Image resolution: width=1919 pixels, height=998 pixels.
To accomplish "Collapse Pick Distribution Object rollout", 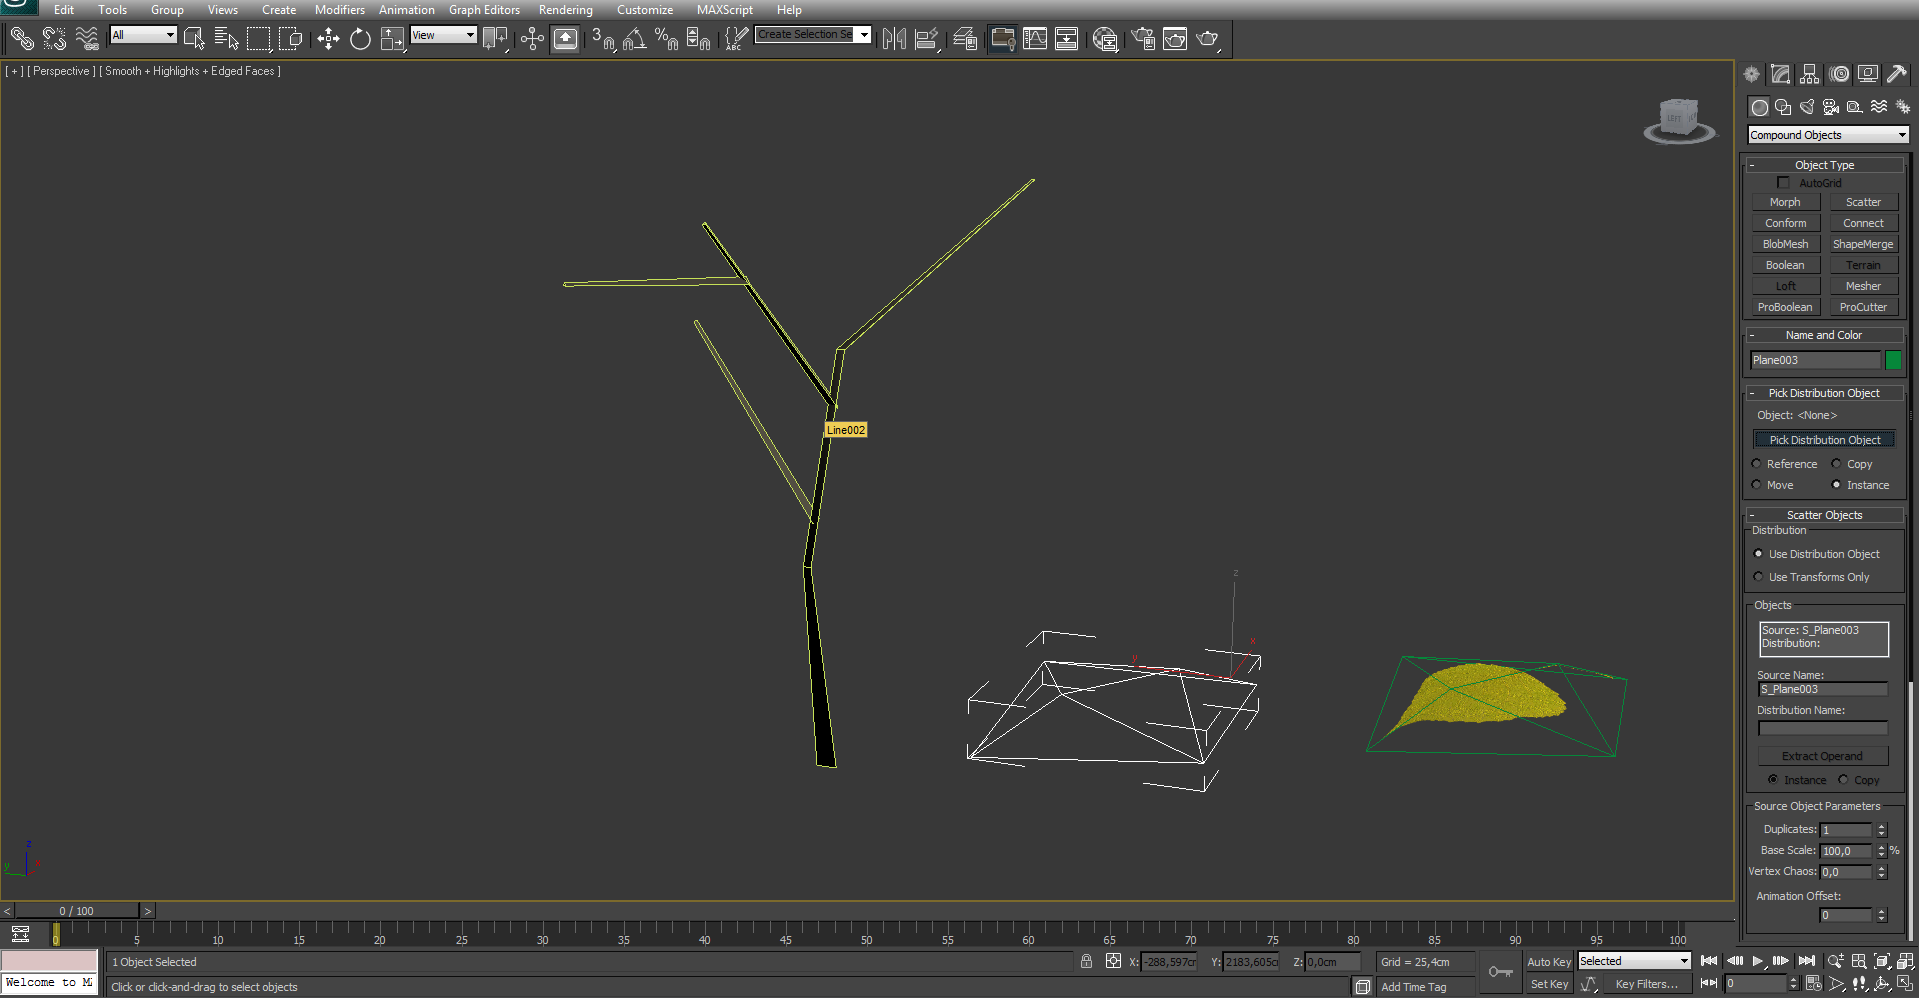I will (x=1825, y=393).
